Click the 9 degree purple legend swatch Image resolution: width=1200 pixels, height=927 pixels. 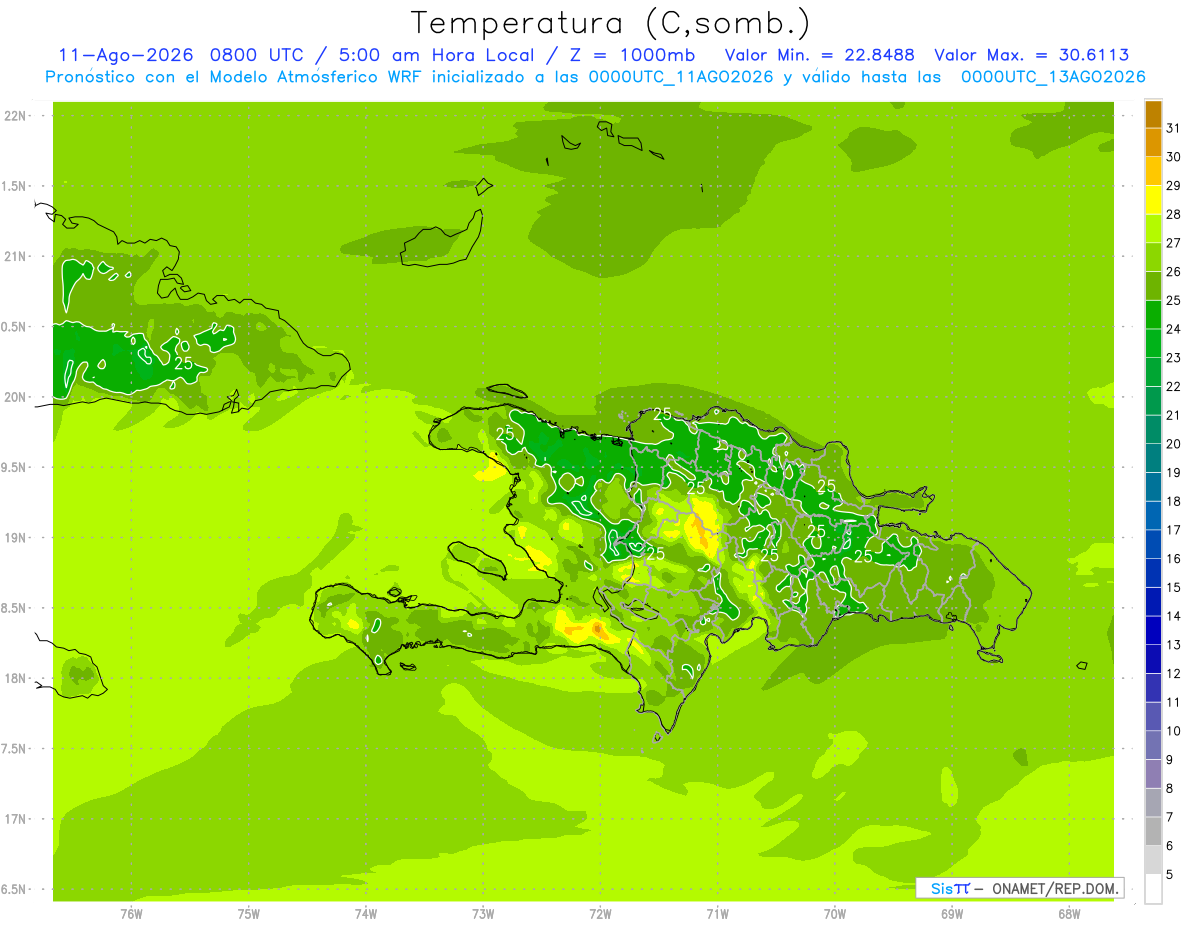[1153, 746]
